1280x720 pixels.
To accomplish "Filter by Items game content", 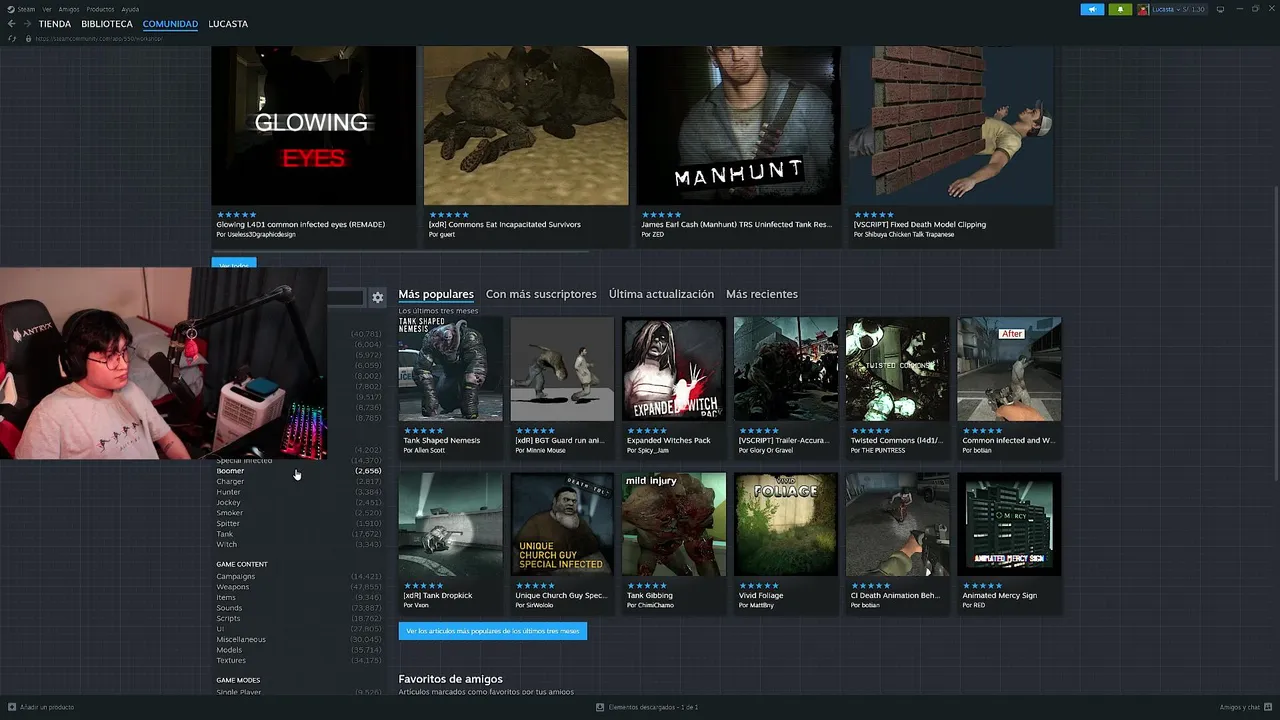I will point(226,598).
